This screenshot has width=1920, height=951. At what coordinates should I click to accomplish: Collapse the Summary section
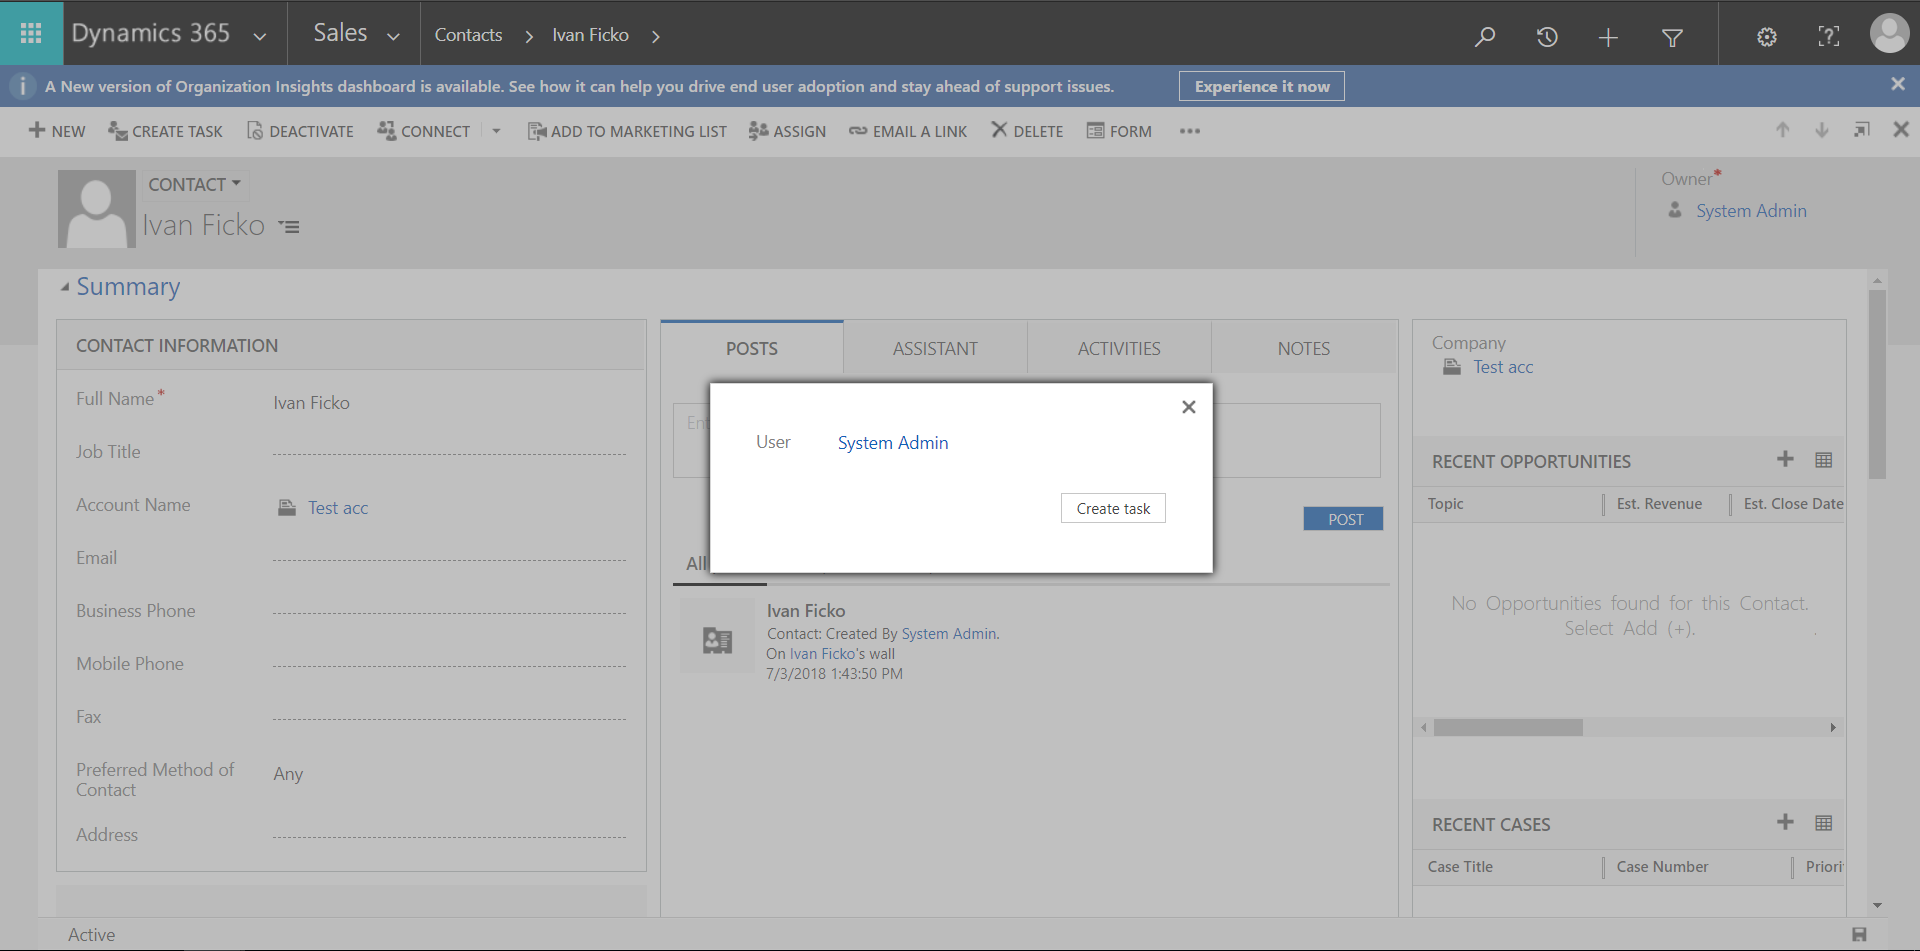[x=65, y=287]
